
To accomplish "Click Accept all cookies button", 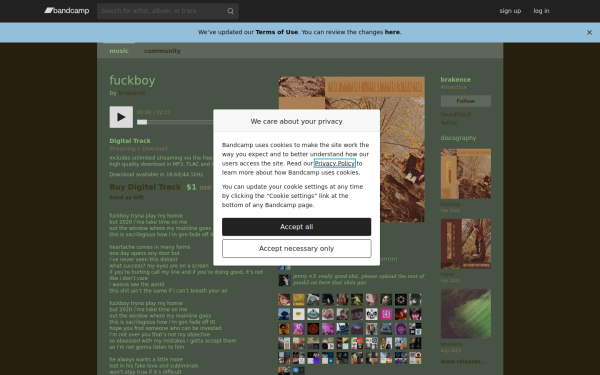I will [297, 227].
